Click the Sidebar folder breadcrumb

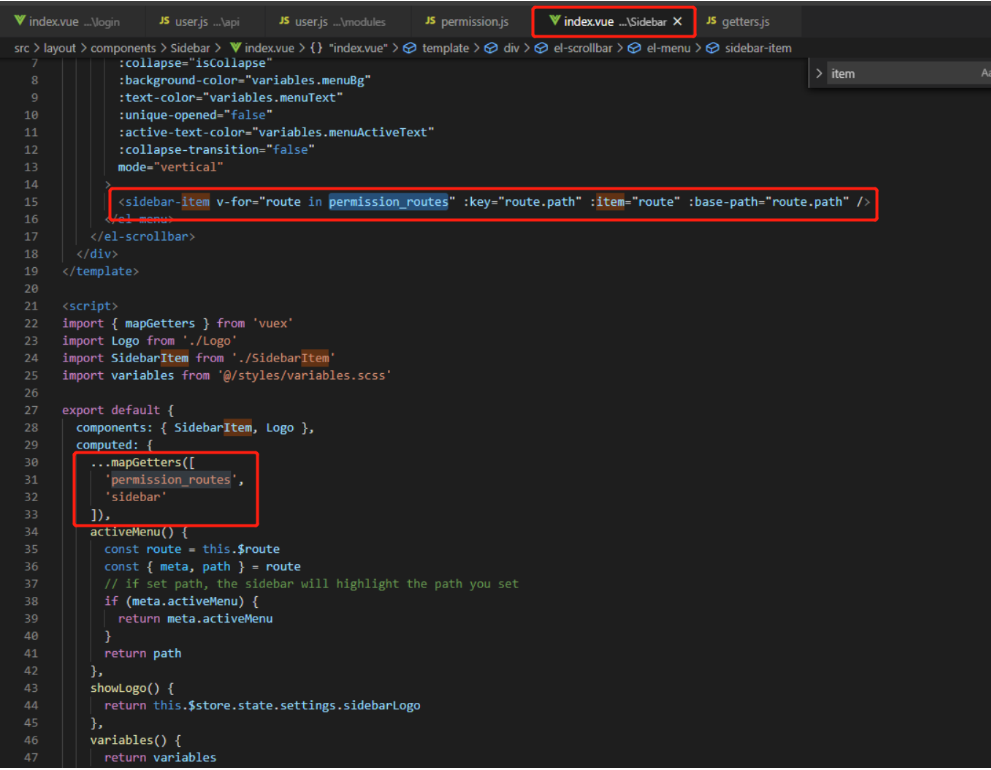coord(190,48)
